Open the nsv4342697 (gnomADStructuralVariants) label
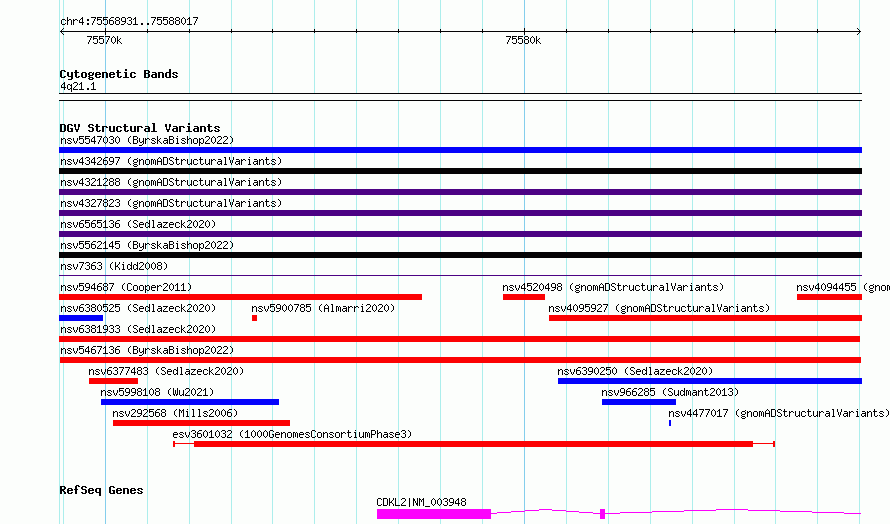Viewport: 890px width, 524px height. pos(171,161)
